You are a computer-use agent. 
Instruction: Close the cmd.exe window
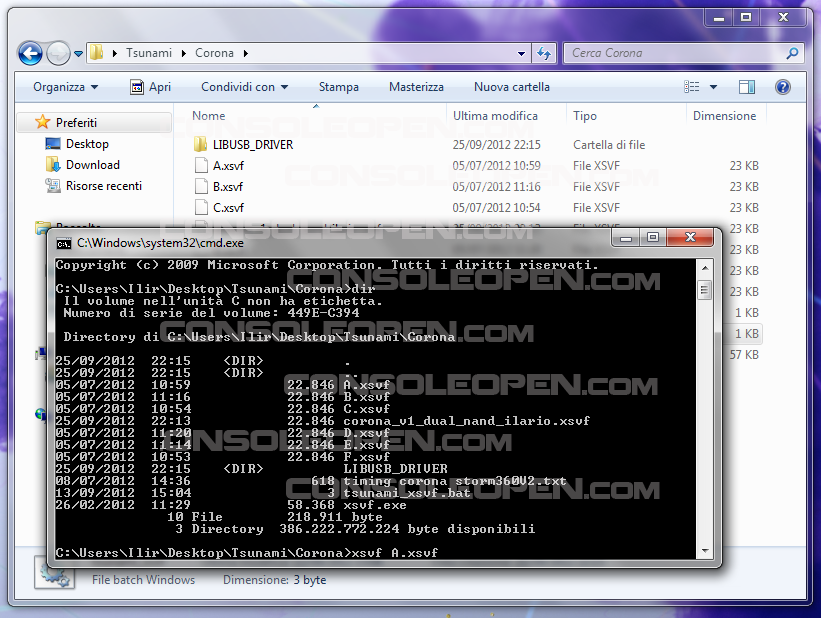pos(690,238)
